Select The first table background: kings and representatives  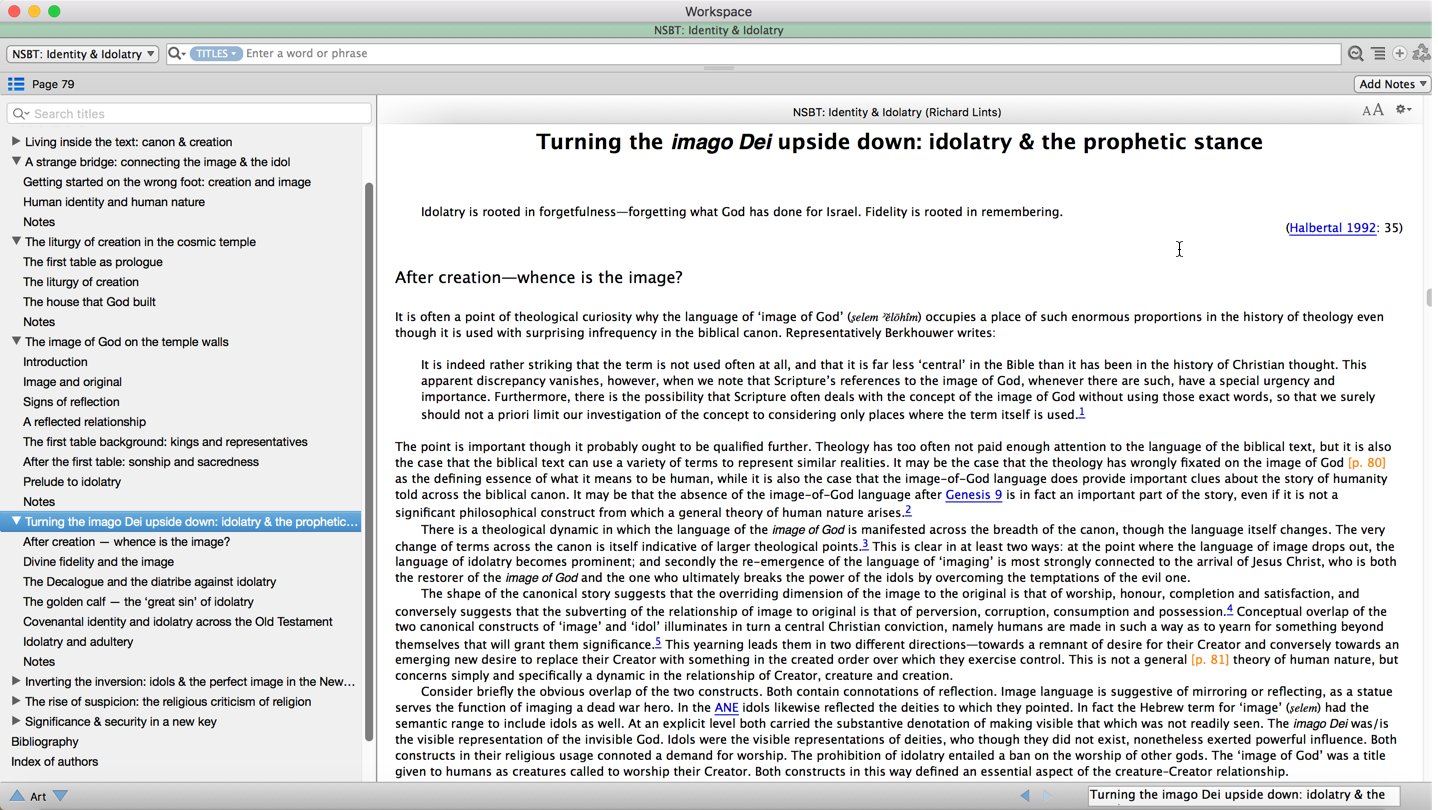[x=165, y=442]
